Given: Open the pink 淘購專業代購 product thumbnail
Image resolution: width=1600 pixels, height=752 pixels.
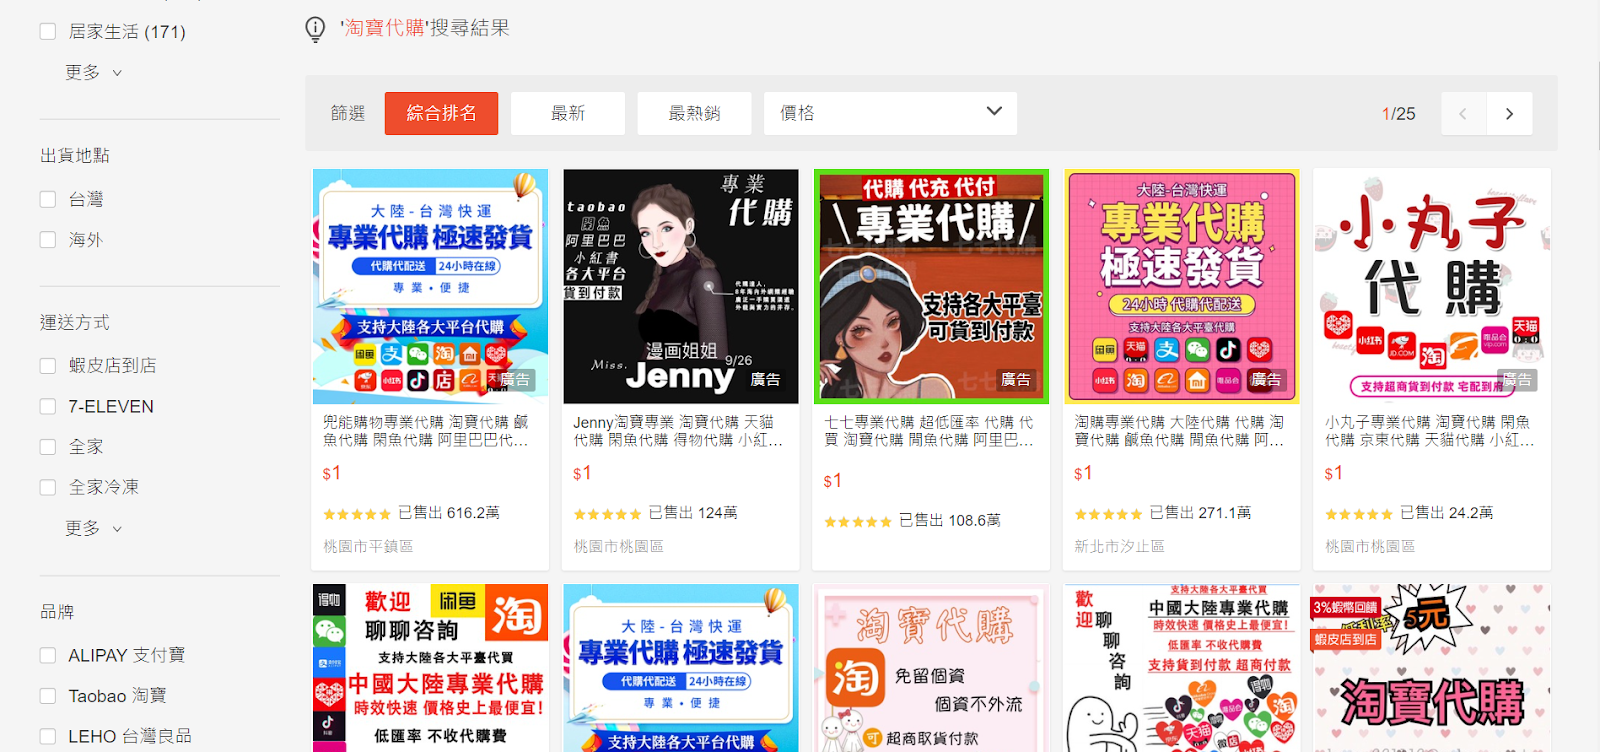Looking at the screenshot, I should click(1182, 286).
